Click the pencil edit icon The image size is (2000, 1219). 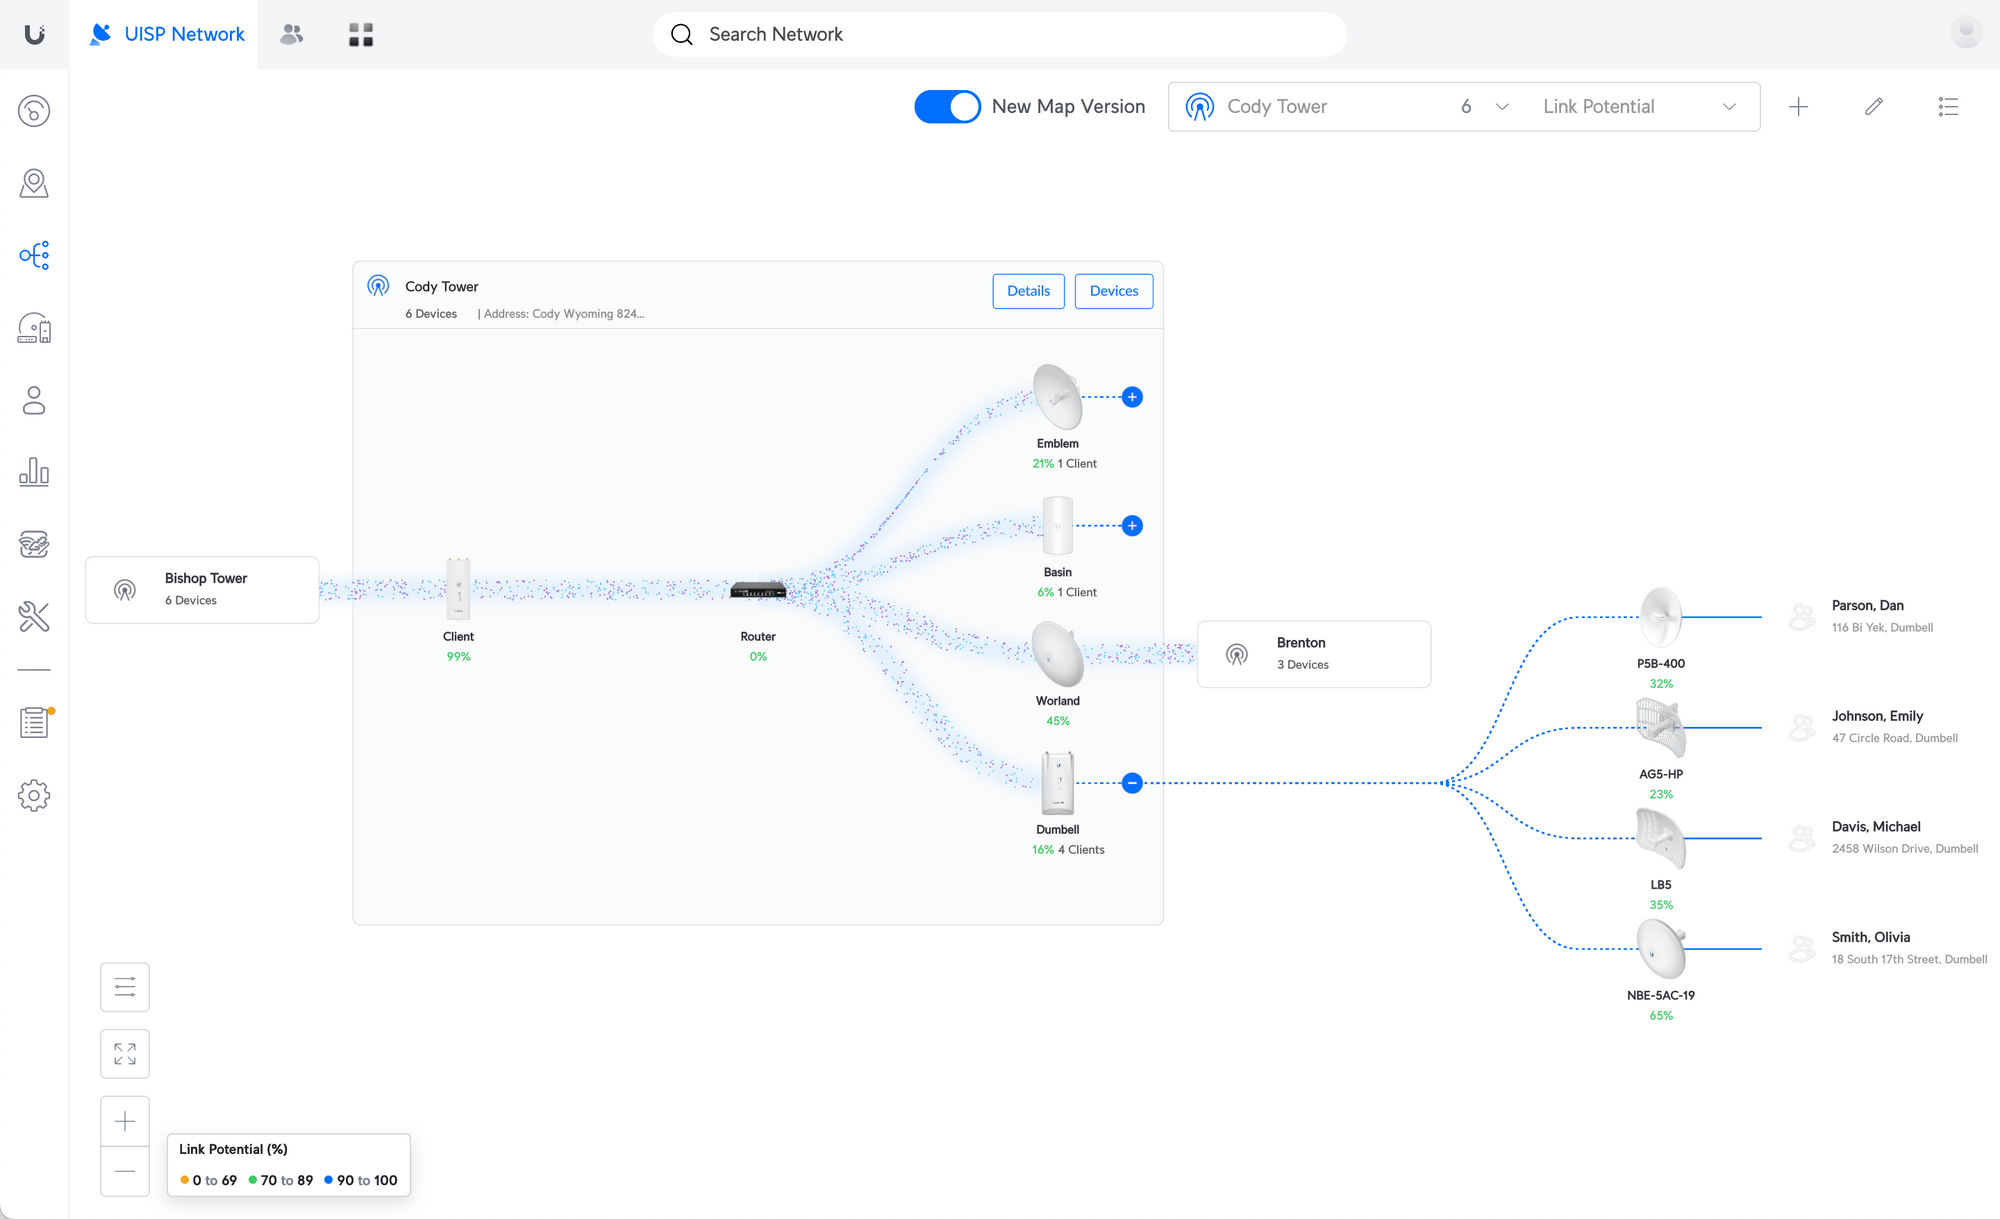point(1874,107)
